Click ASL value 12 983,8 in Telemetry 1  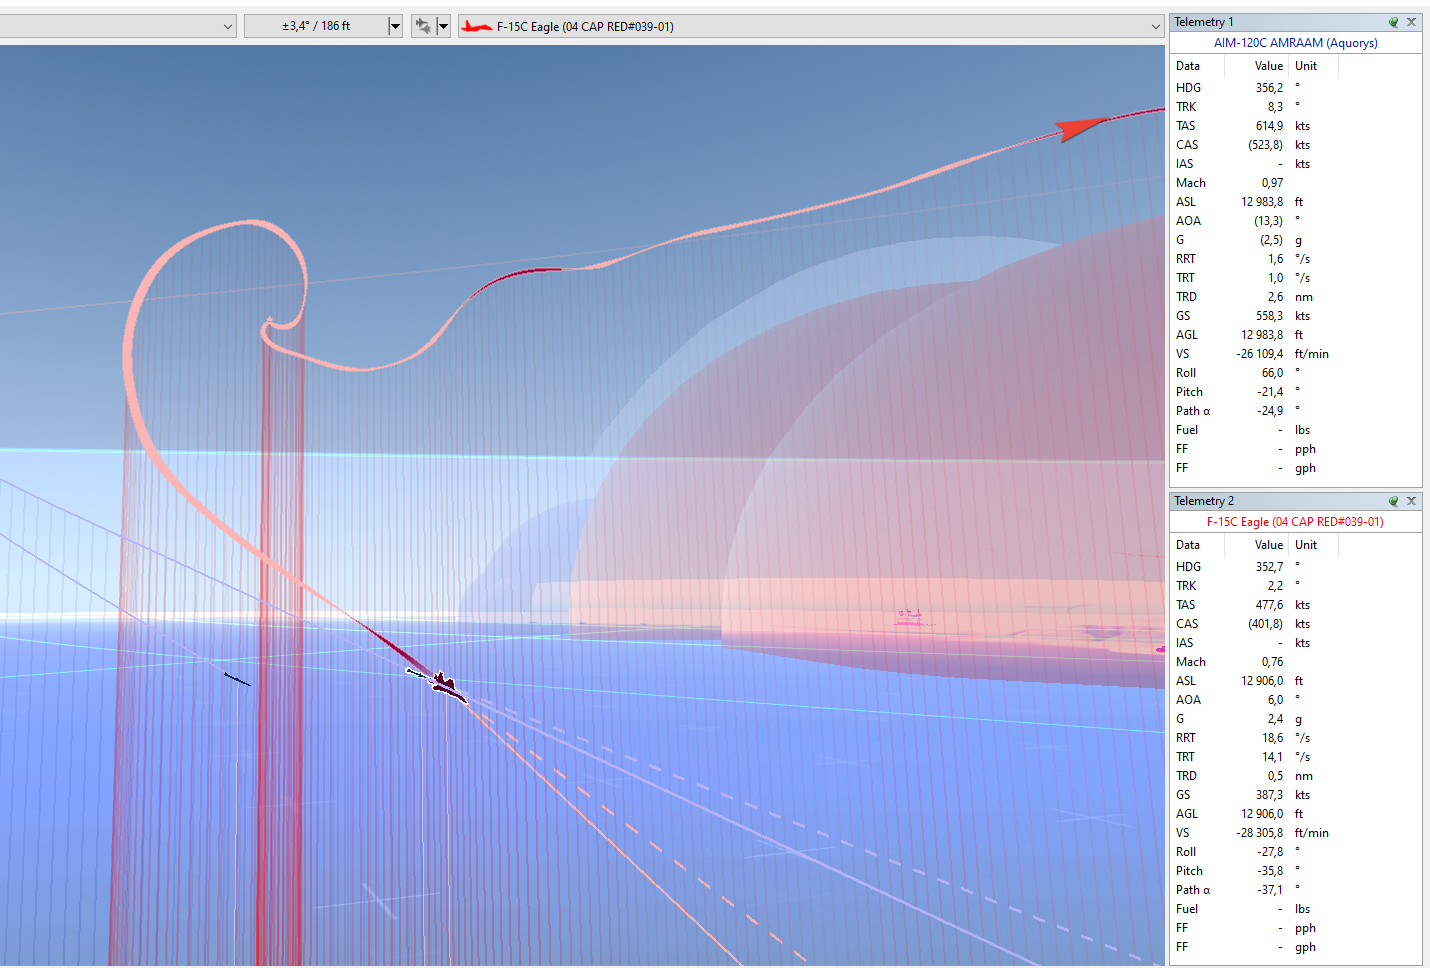1262,202
